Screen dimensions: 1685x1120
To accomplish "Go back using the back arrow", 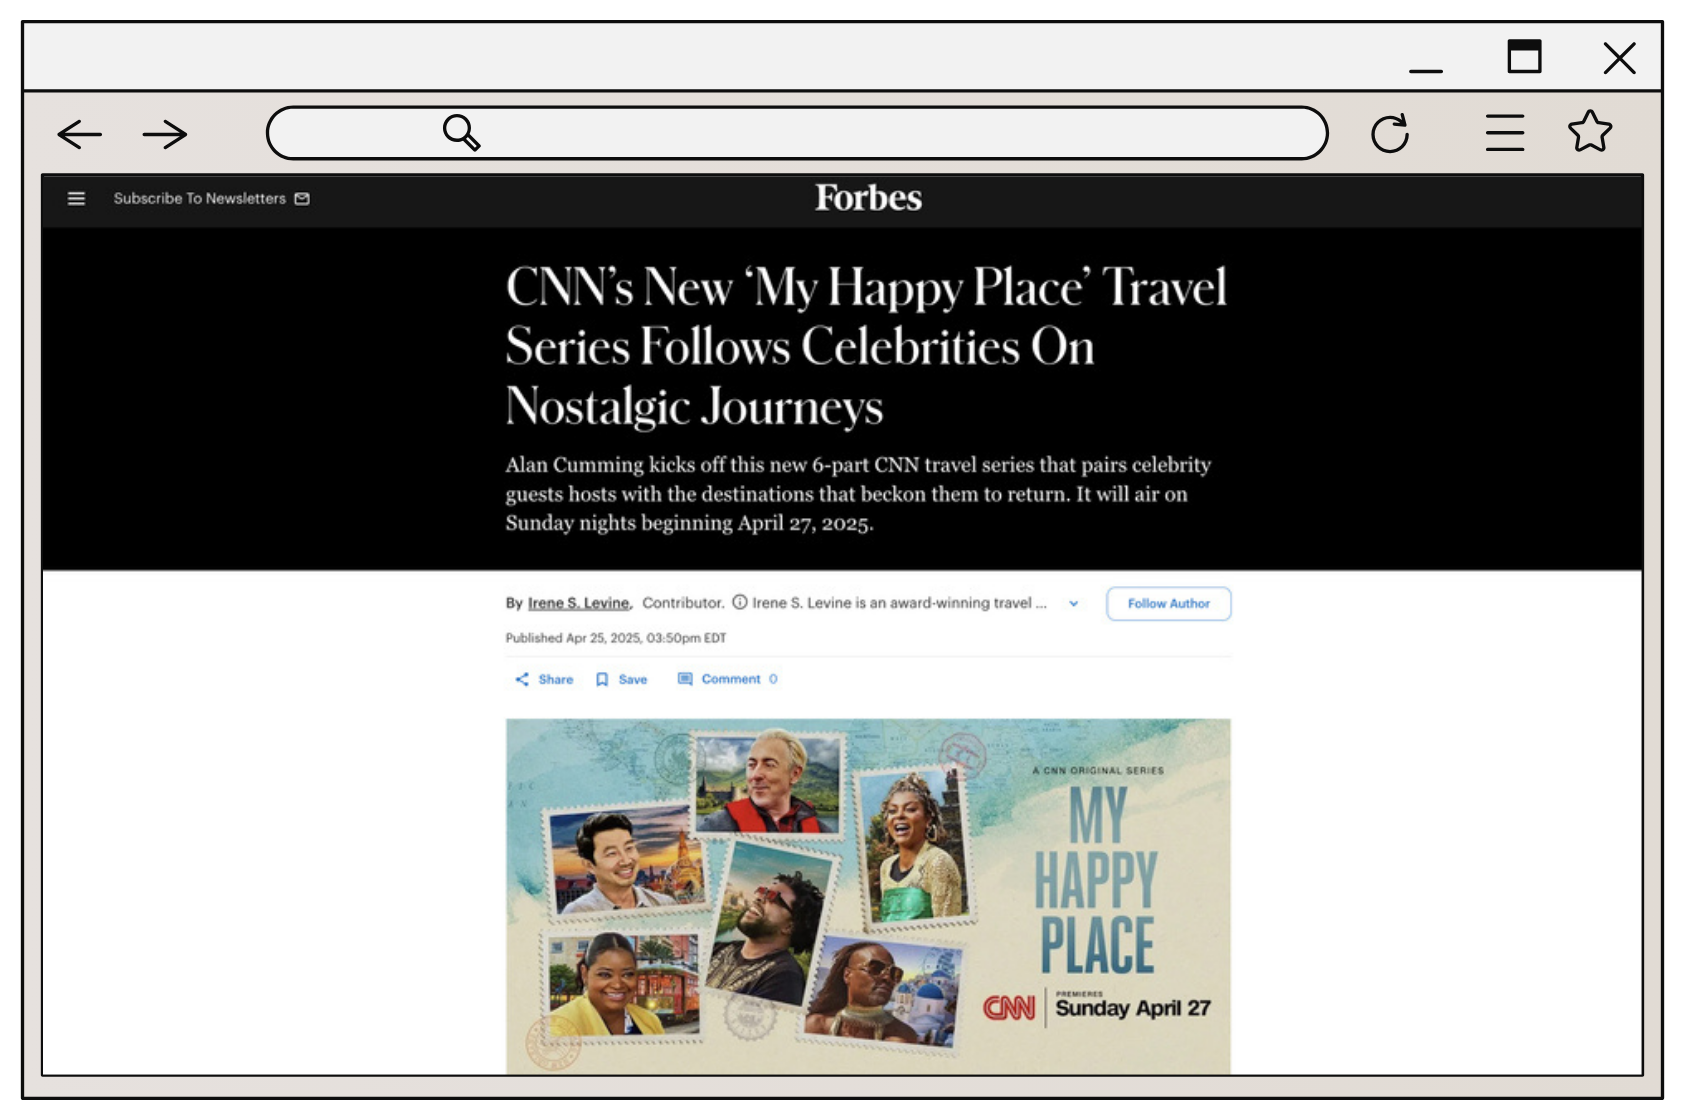I will (x=78, y=133).
